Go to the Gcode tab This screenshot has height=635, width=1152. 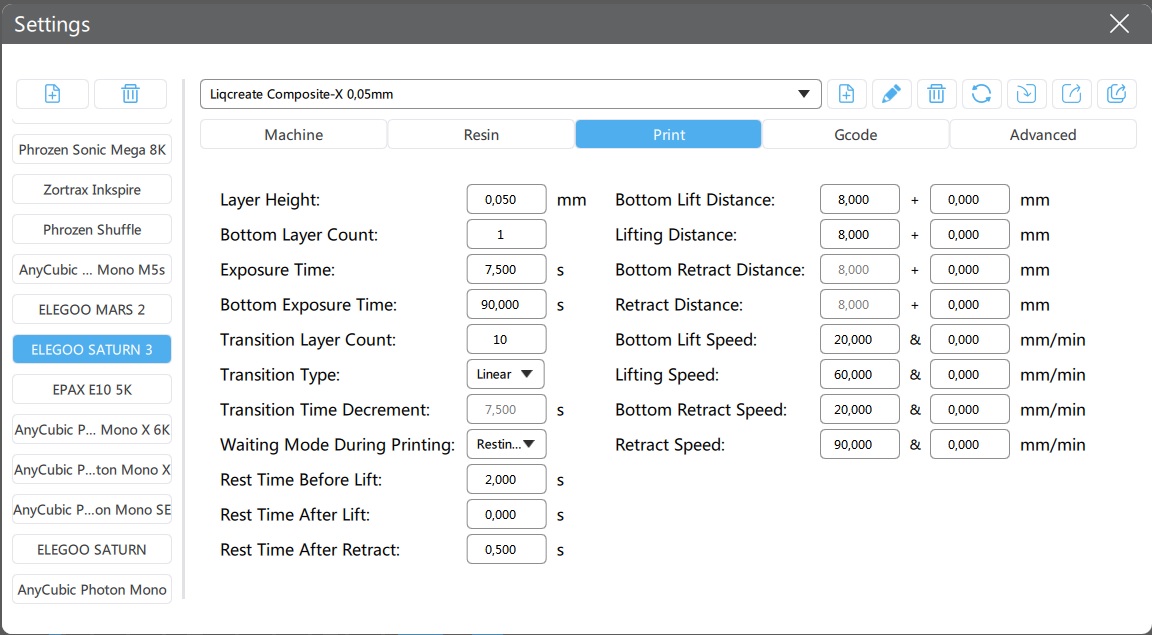pyautogui.click(x=855, y=134)
